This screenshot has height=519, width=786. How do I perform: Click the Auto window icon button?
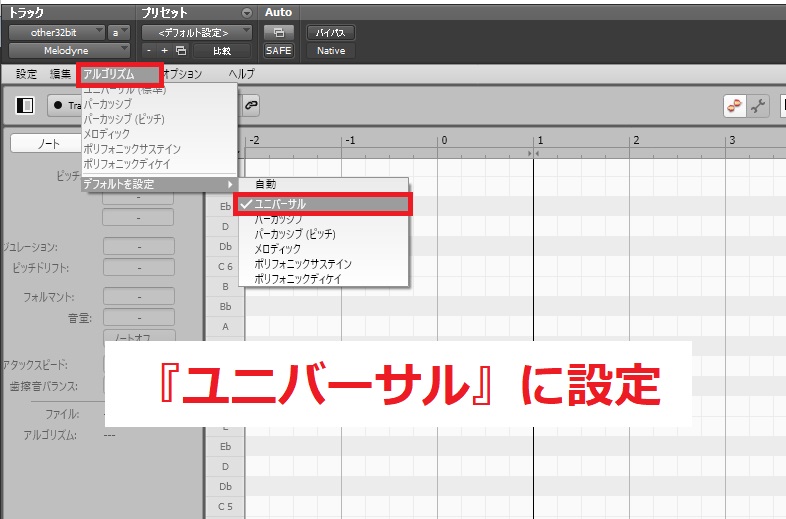[278, 32]
